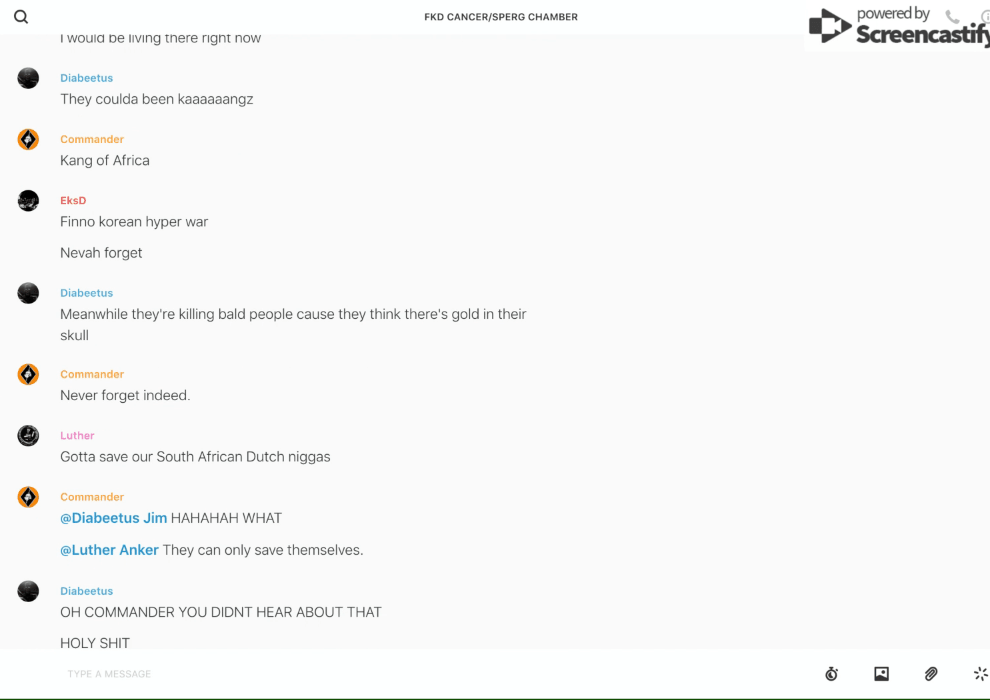Screen dimensions: 990x700
Task: Attach a picture using image icon
Action: click(x=881, y=674)
